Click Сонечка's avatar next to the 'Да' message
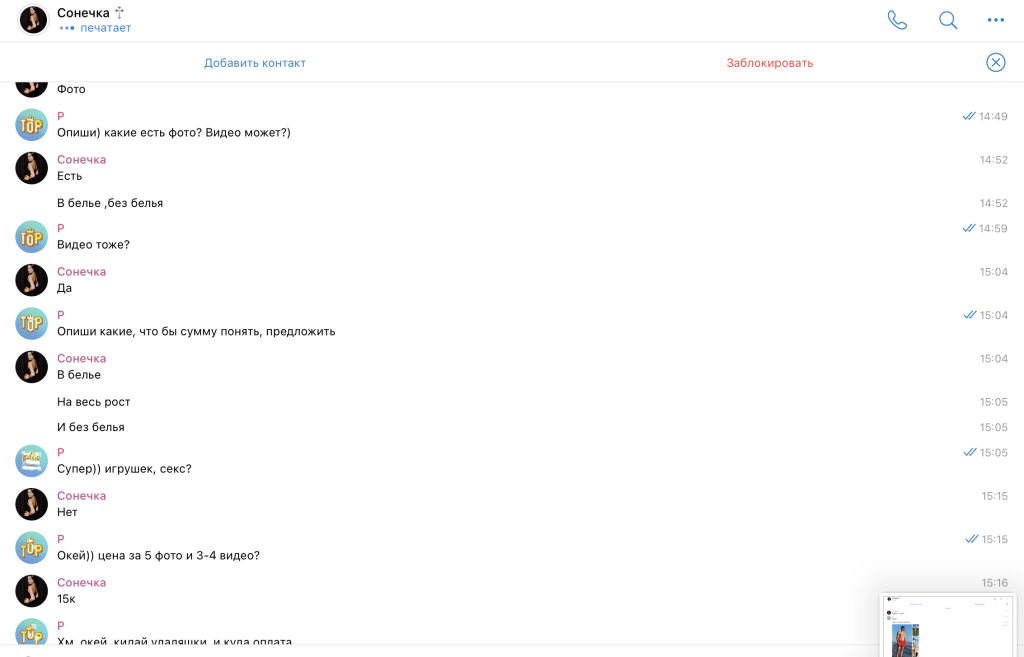The width and height of the screenshot is (1024, 657). coord(32,280)
